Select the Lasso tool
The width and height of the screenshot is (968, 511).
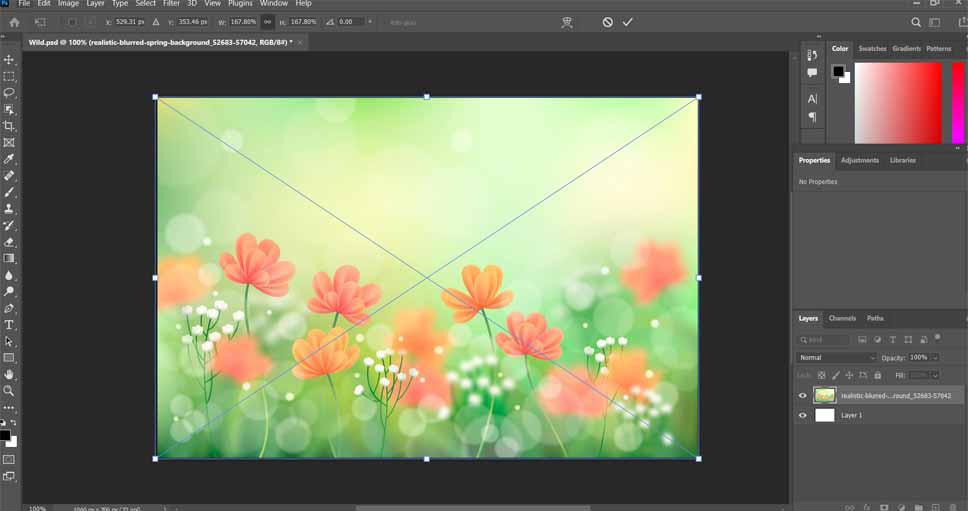(x=9, y=93)
